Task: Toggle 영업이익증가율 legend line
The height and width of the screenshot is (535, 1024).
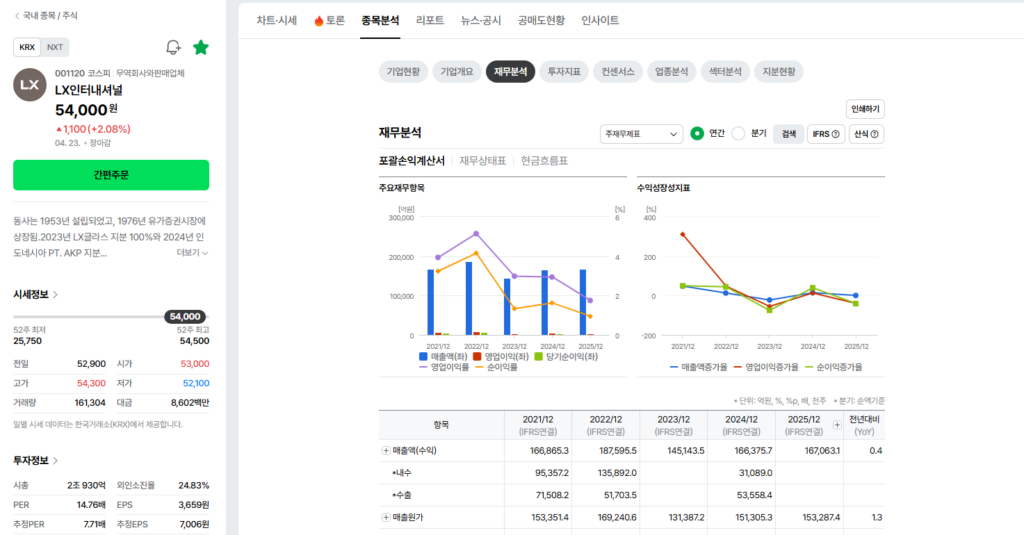Action: click(766, 367)
